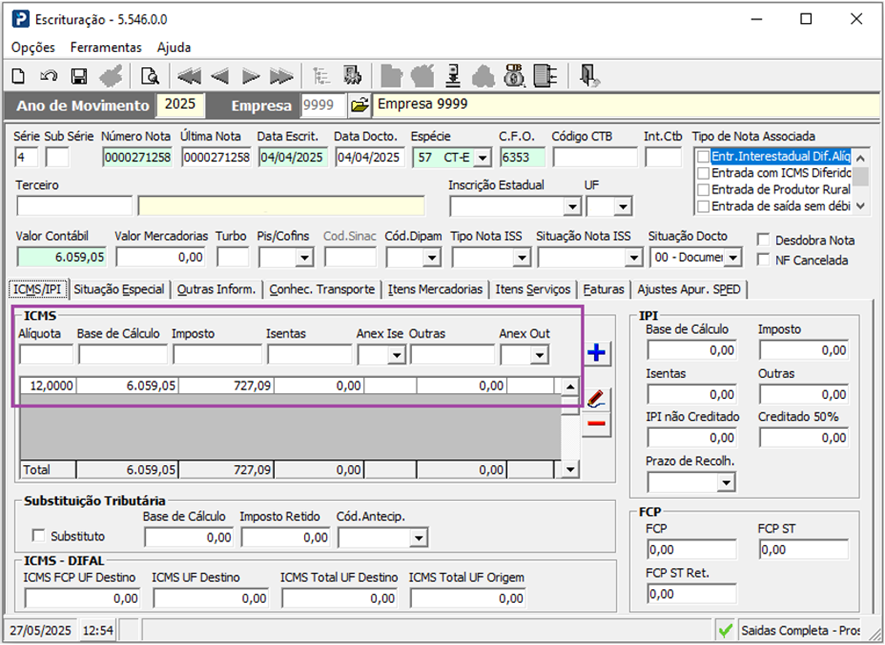Screen dimensions: 885x645
Task: Click the blue plus add ICMS icon
Action: click(x=596, y=353)
